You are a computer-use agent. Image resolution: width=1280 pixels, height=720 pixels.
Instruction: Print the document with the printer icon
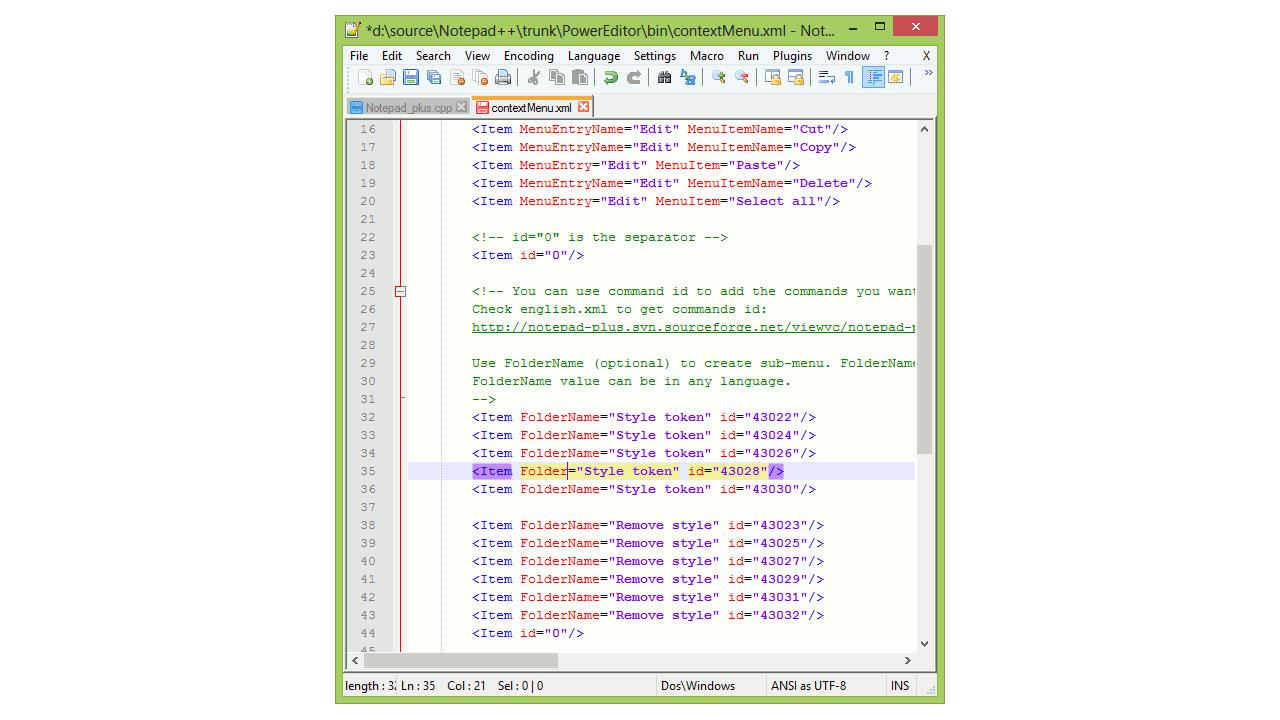[x=503, y=77]
